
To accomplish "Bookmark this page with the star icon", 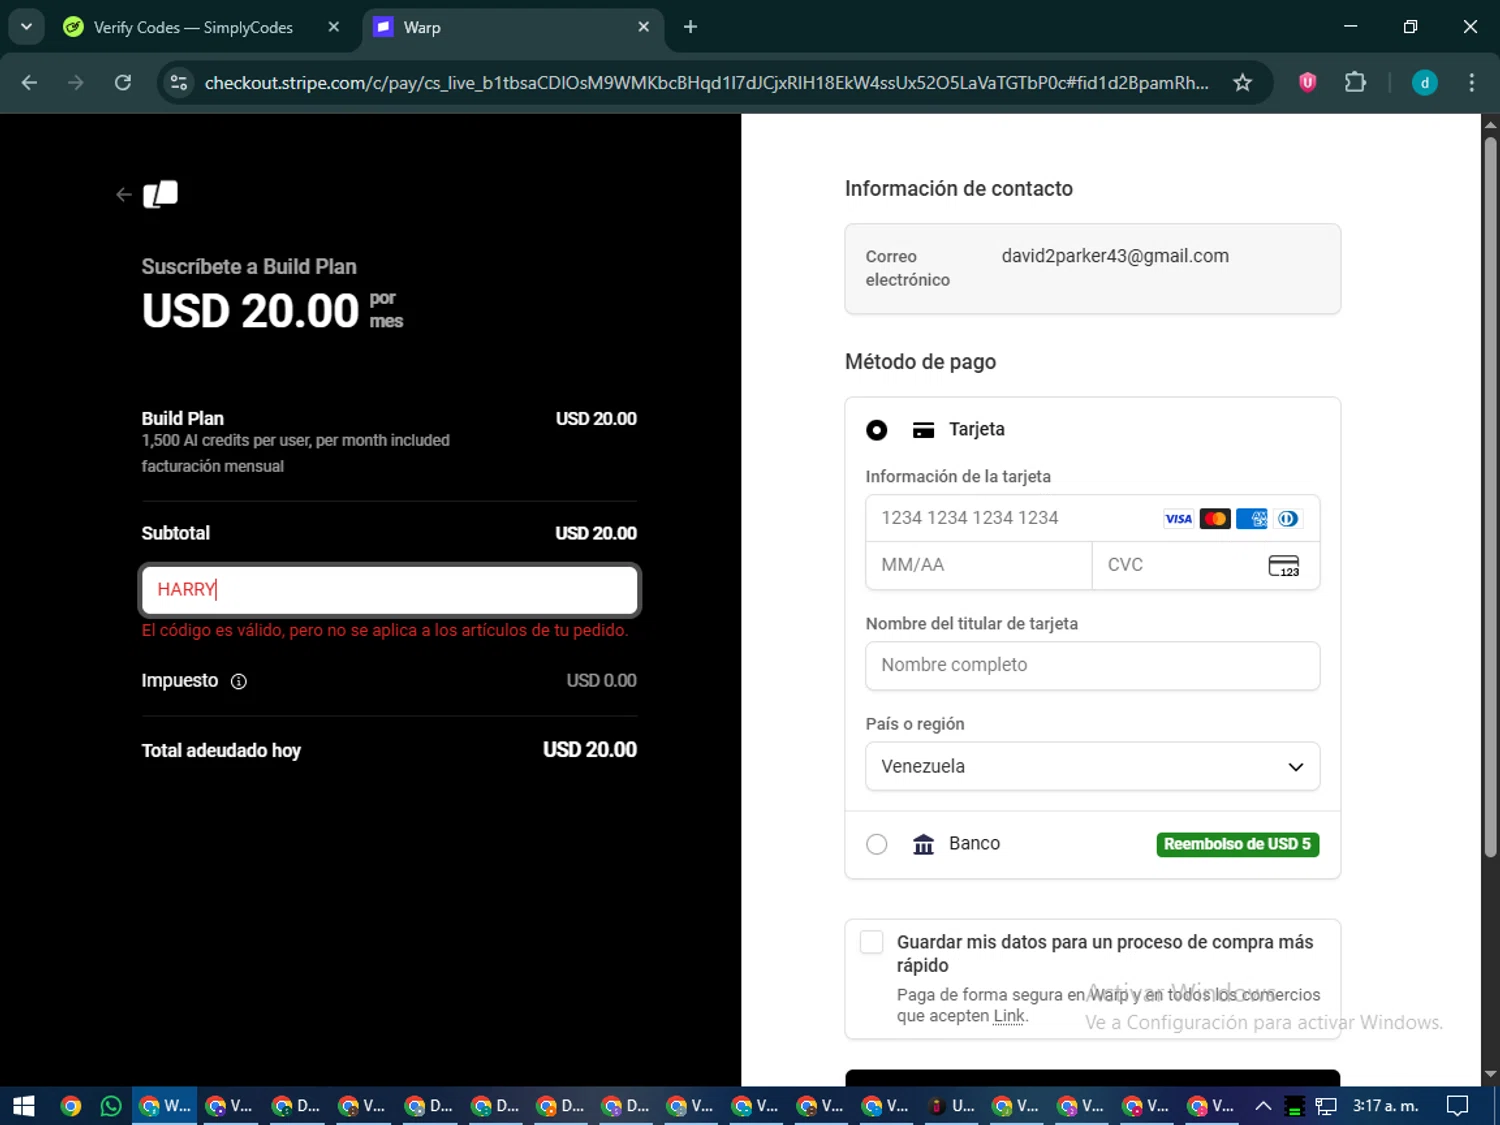I will click(x=1242, y=83).
